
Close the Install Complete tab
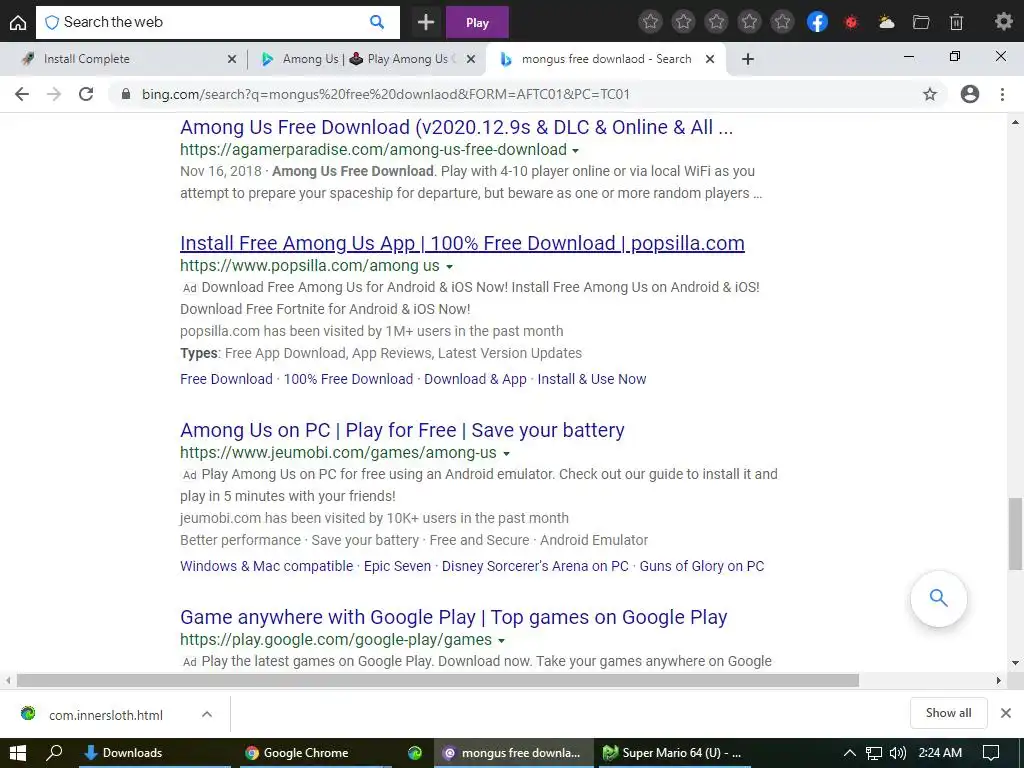click(x=231, y=59)
